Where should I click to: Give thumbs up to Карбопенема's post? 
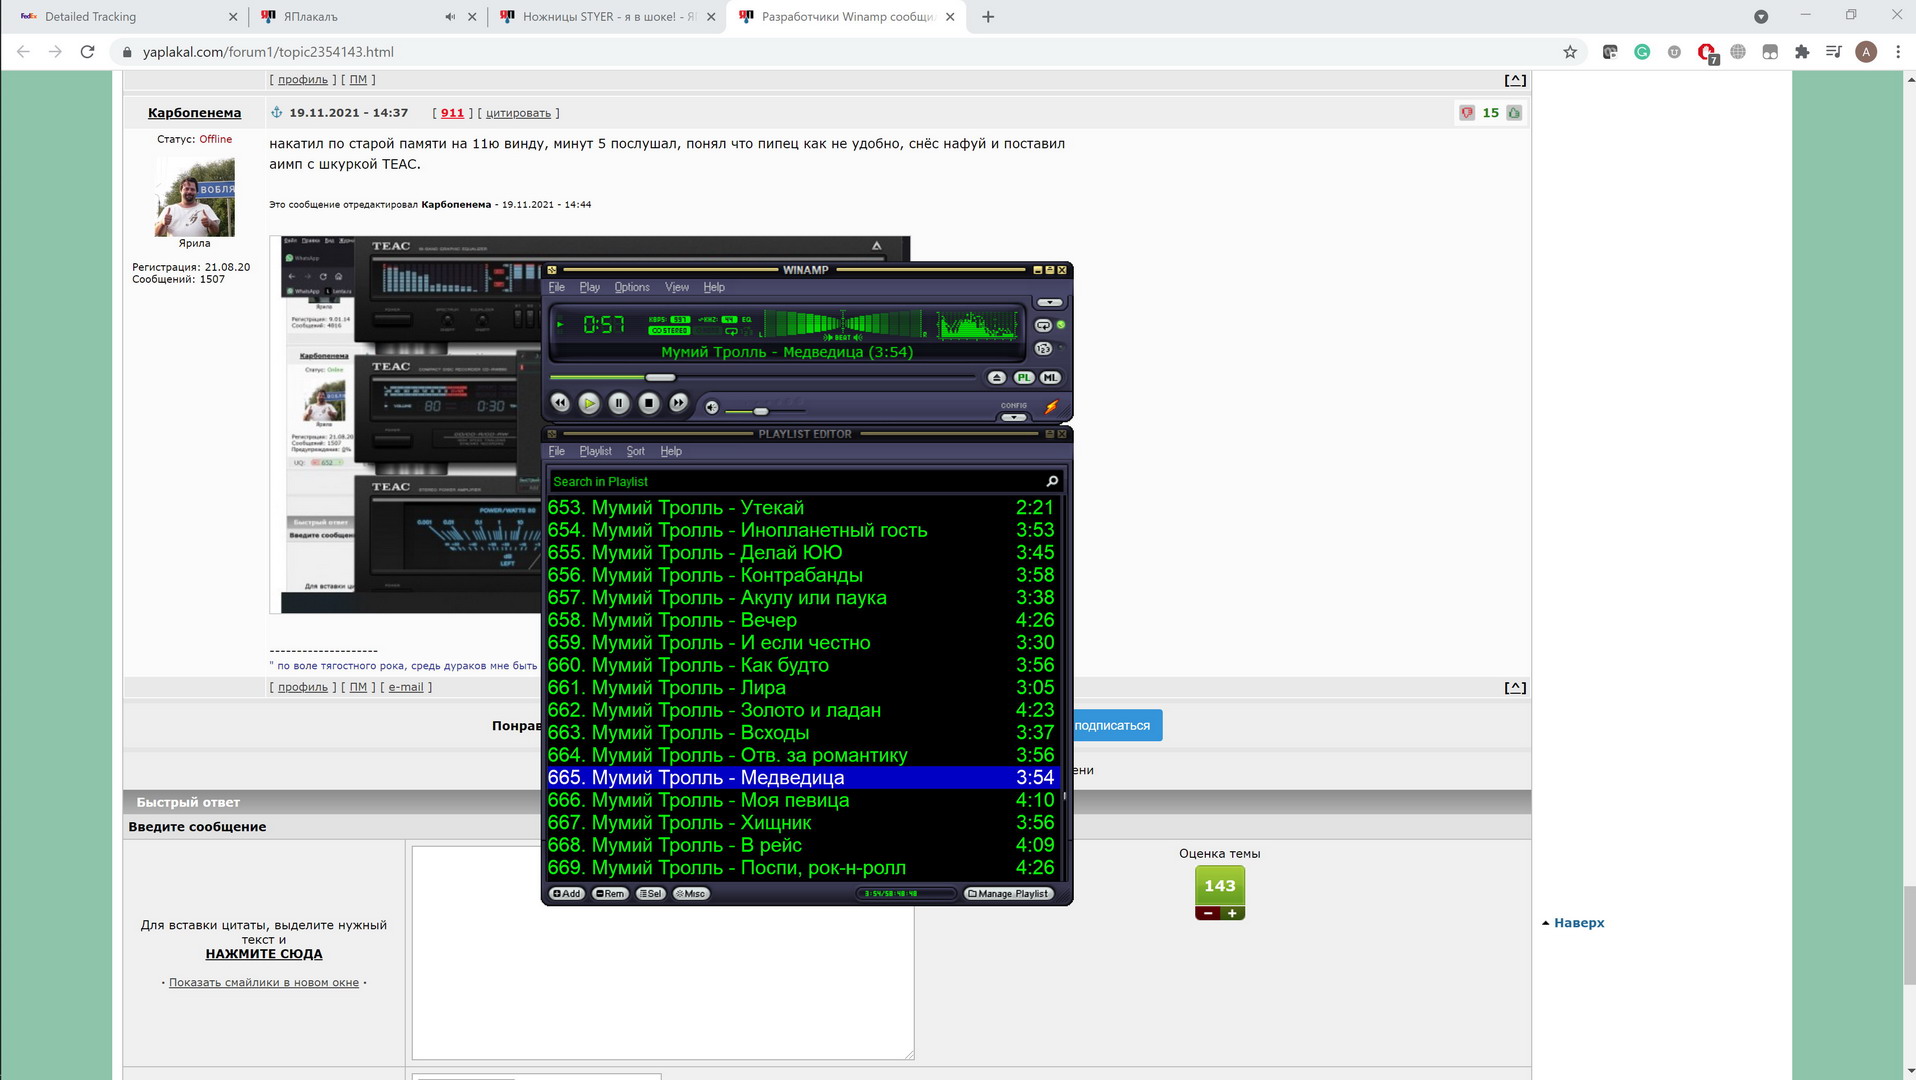1514,113
